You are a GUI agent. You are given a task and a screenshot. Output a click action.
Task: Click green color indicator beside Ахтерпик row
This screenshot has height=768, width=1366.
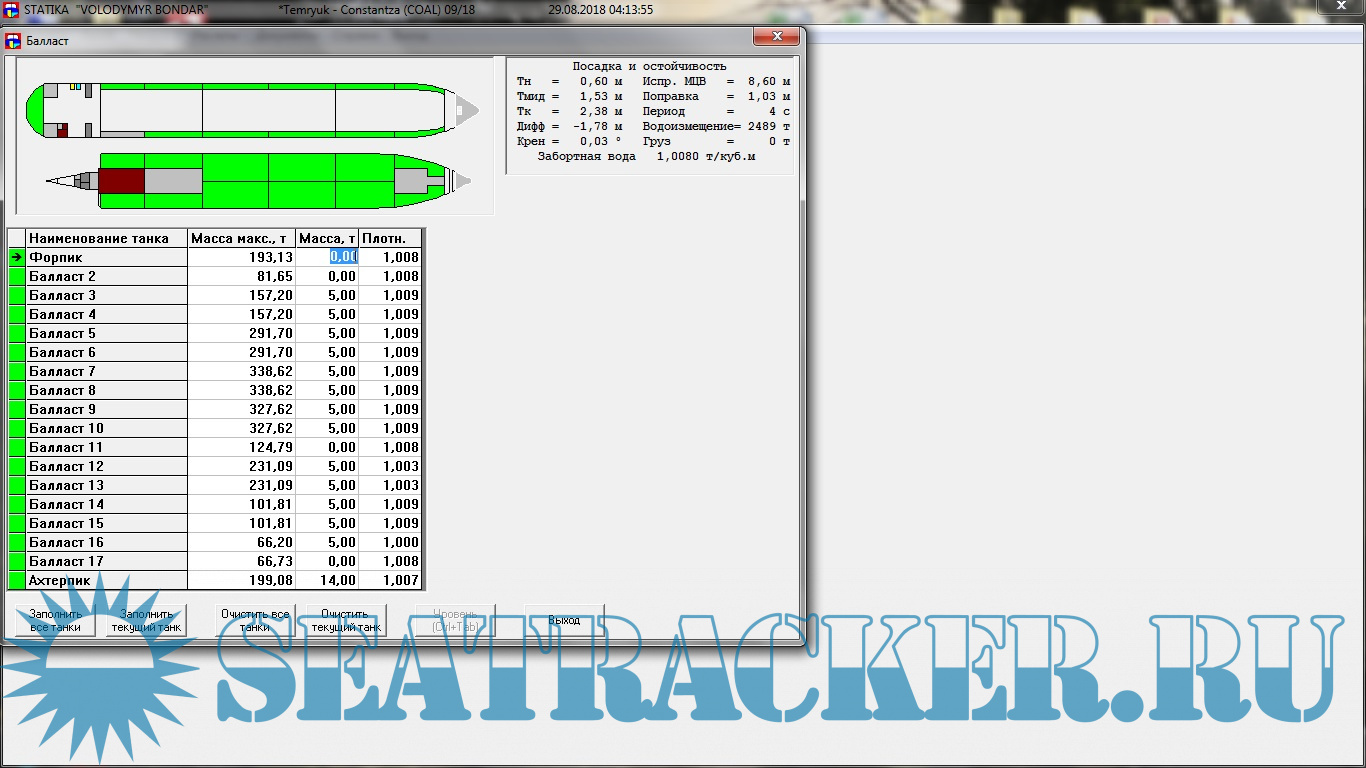pyautogui.click(x=17, y=580)
